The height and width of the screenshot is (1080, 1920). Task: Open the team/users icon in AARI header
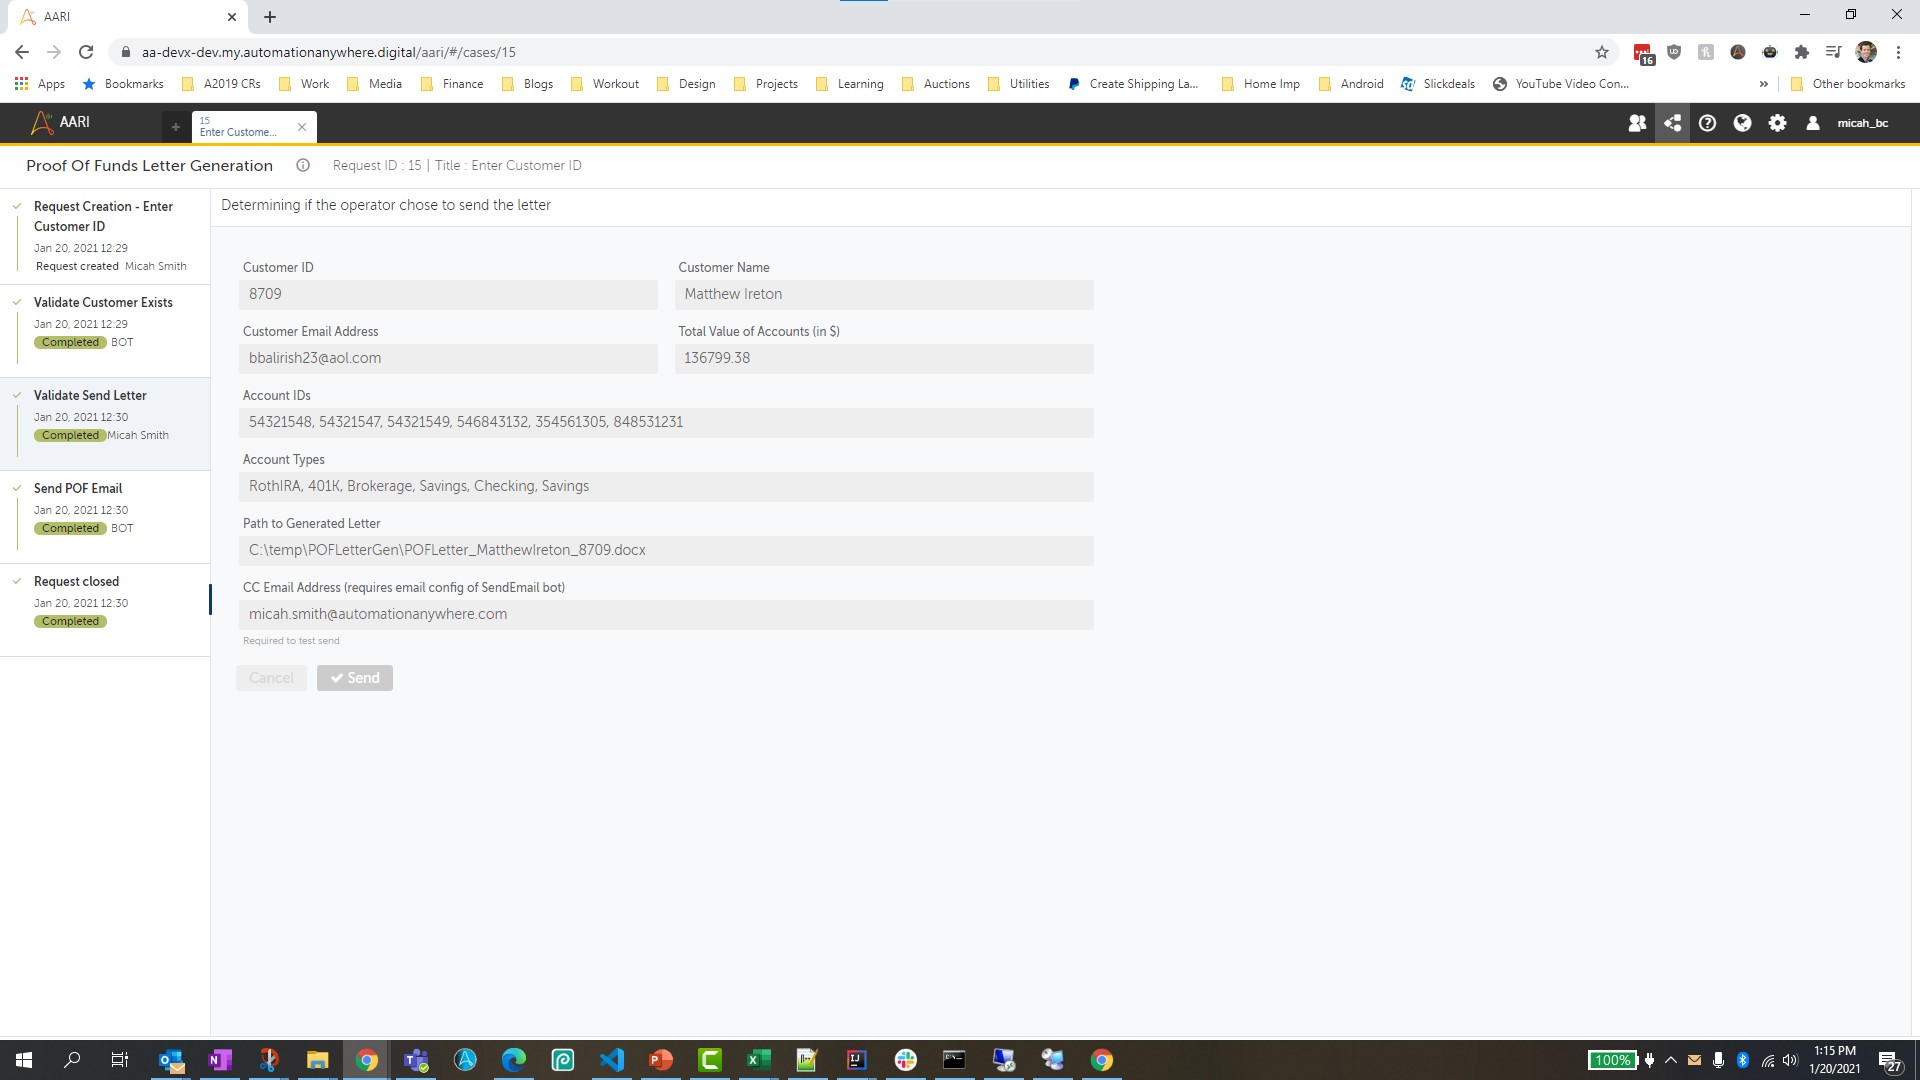point(1637,123)
